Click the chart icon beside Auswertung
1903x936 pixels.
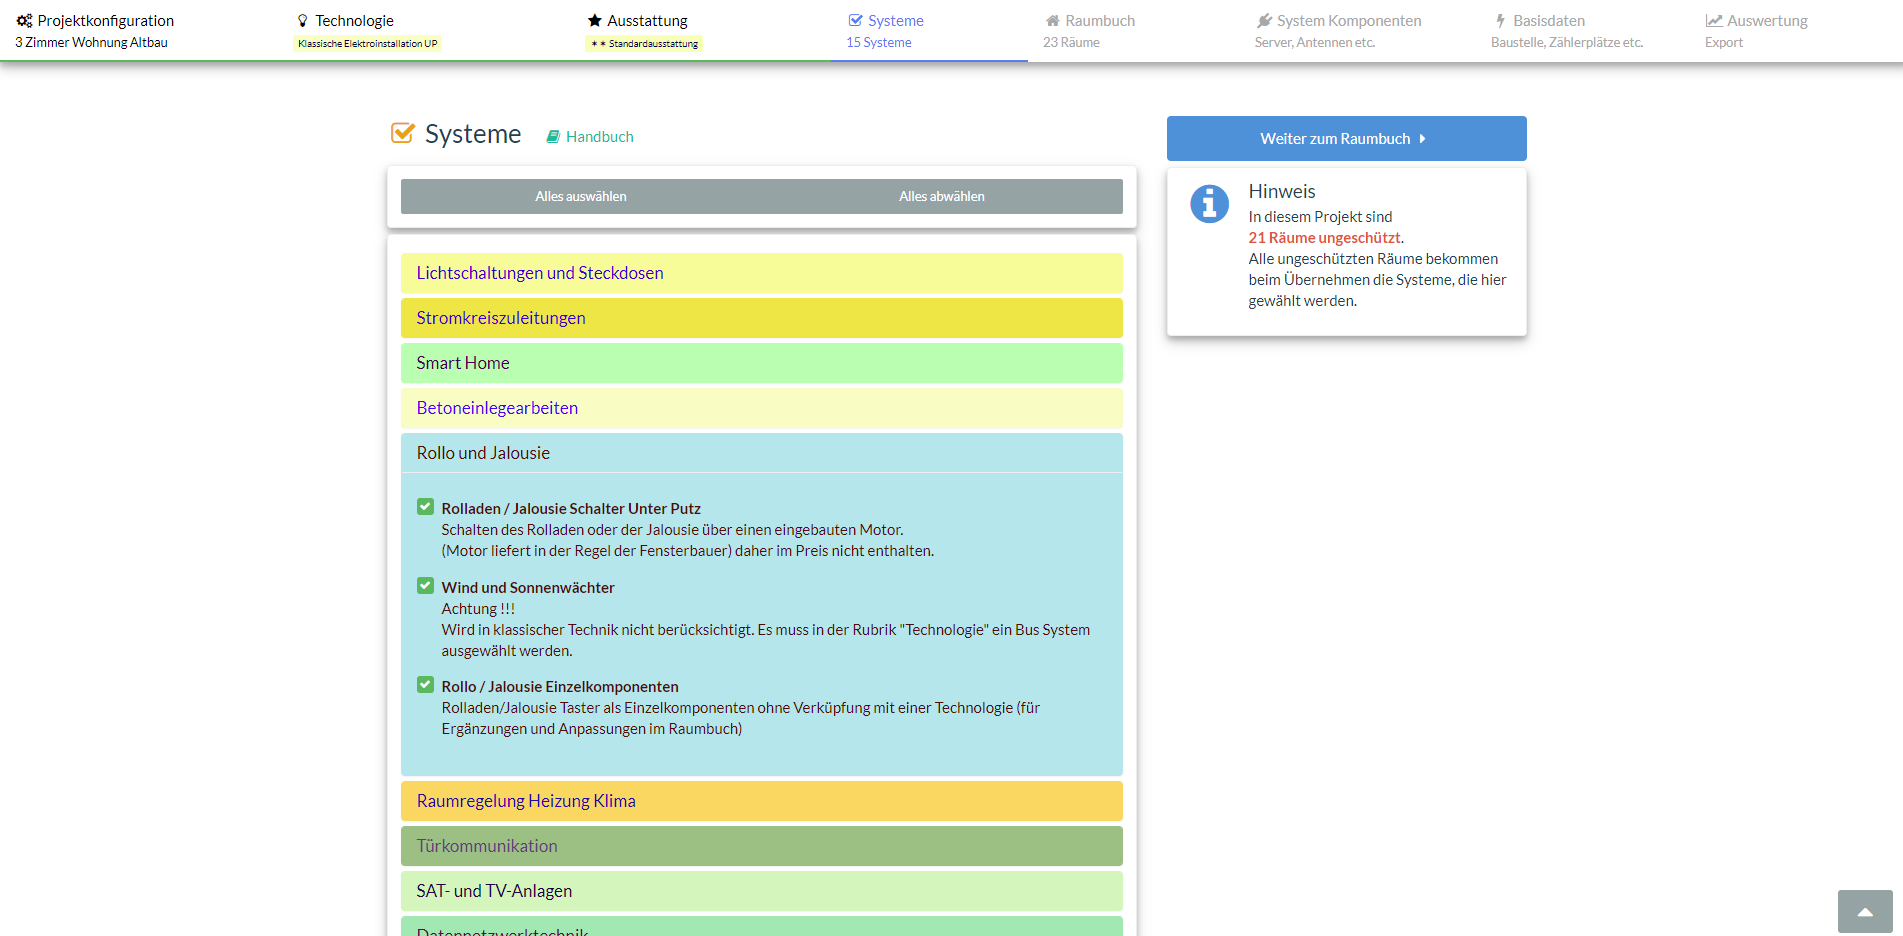coord(1714,21)
